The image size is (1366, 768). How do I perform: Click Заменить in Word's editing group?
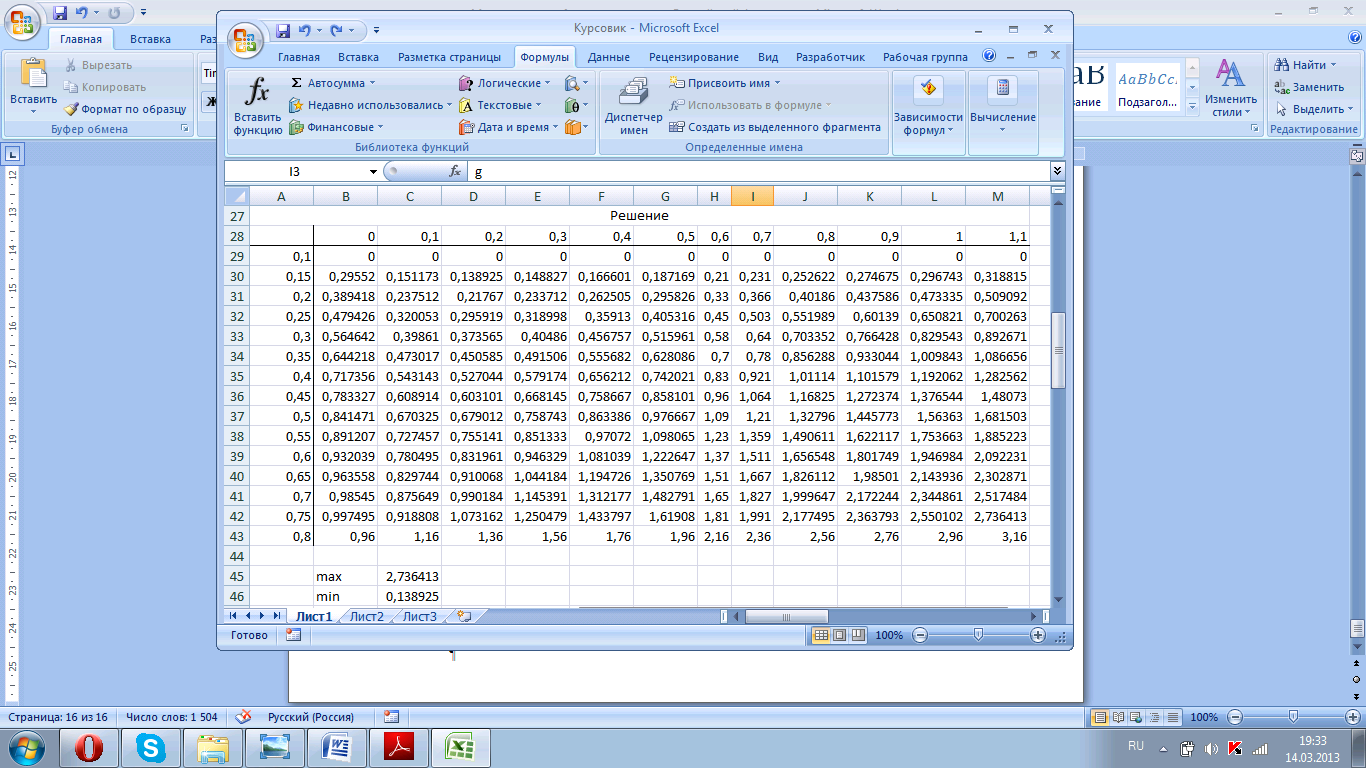click(x=1310, y=87)
